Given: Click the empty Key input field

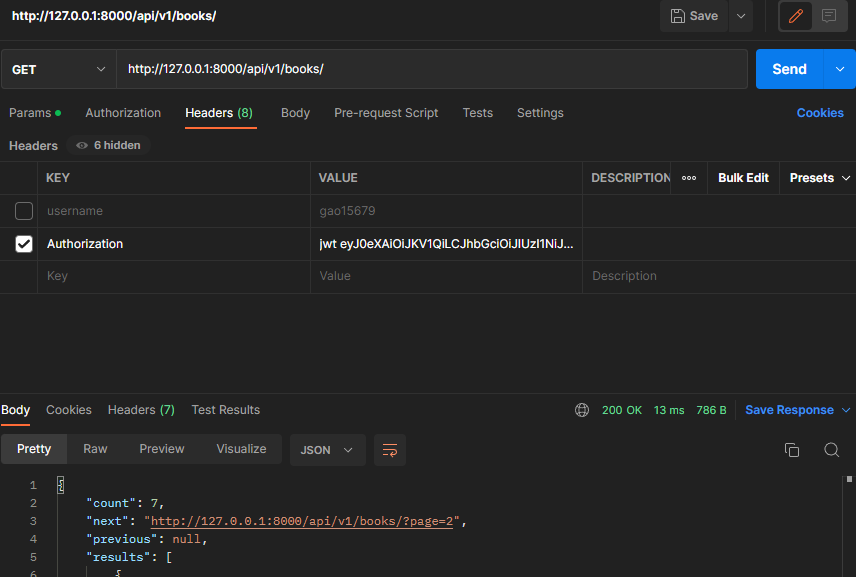Looking at the screenshot, I should point(174,276).
